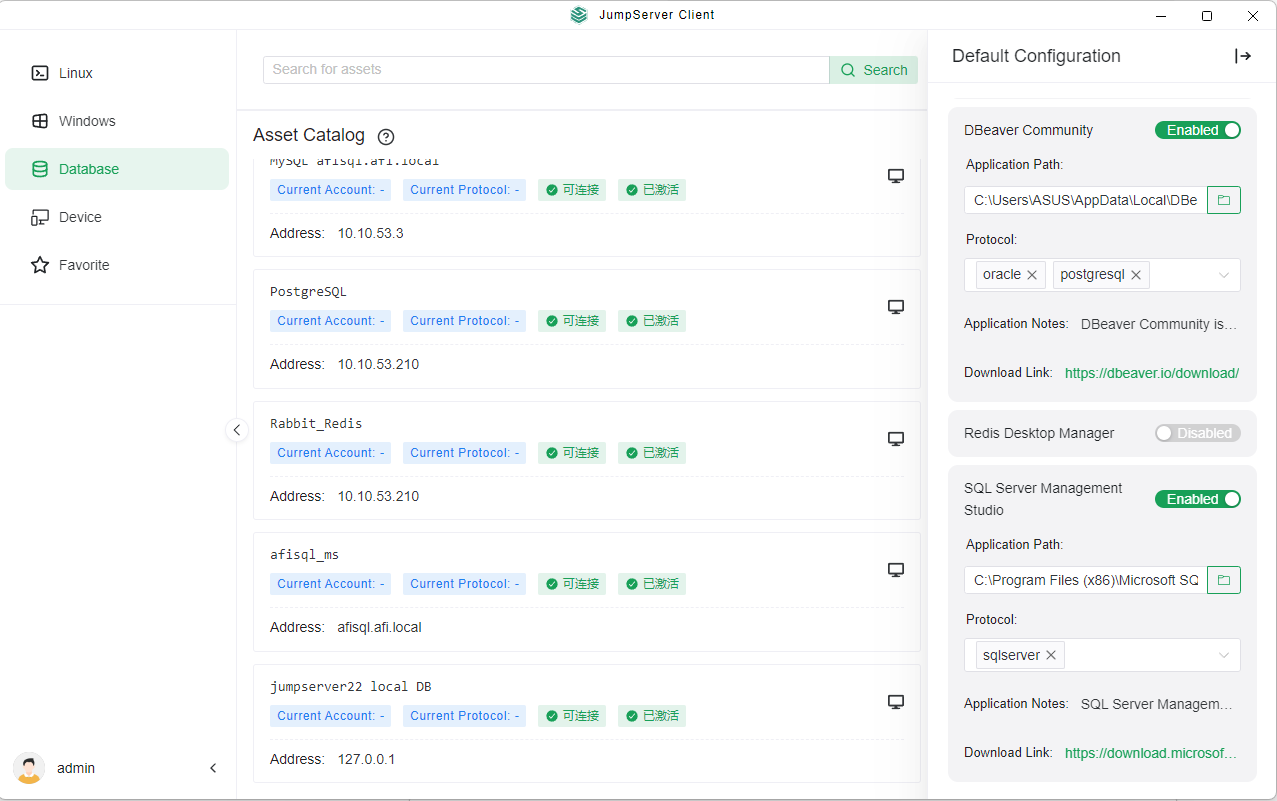
Task: Click Current Account tag on PostgreSQL
Action: click(x=331, y=321)
